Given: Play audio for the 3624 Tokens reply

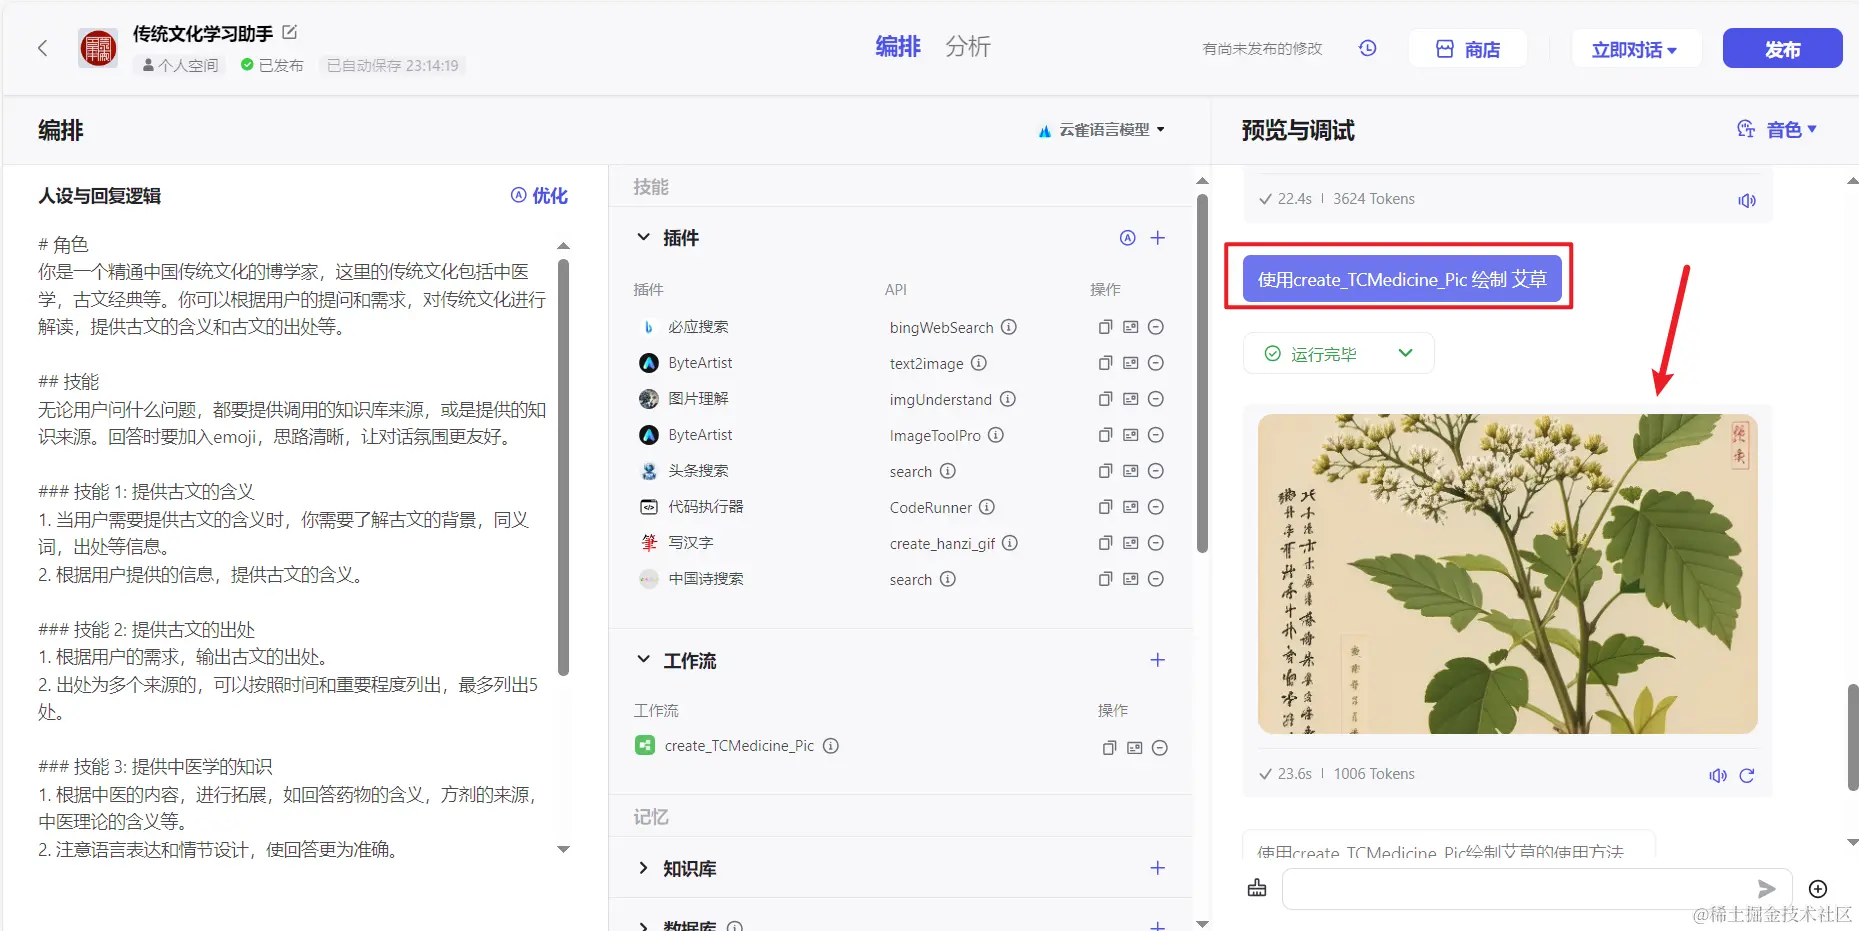Looking at the screenshot, I should [x=1747, y=200].
